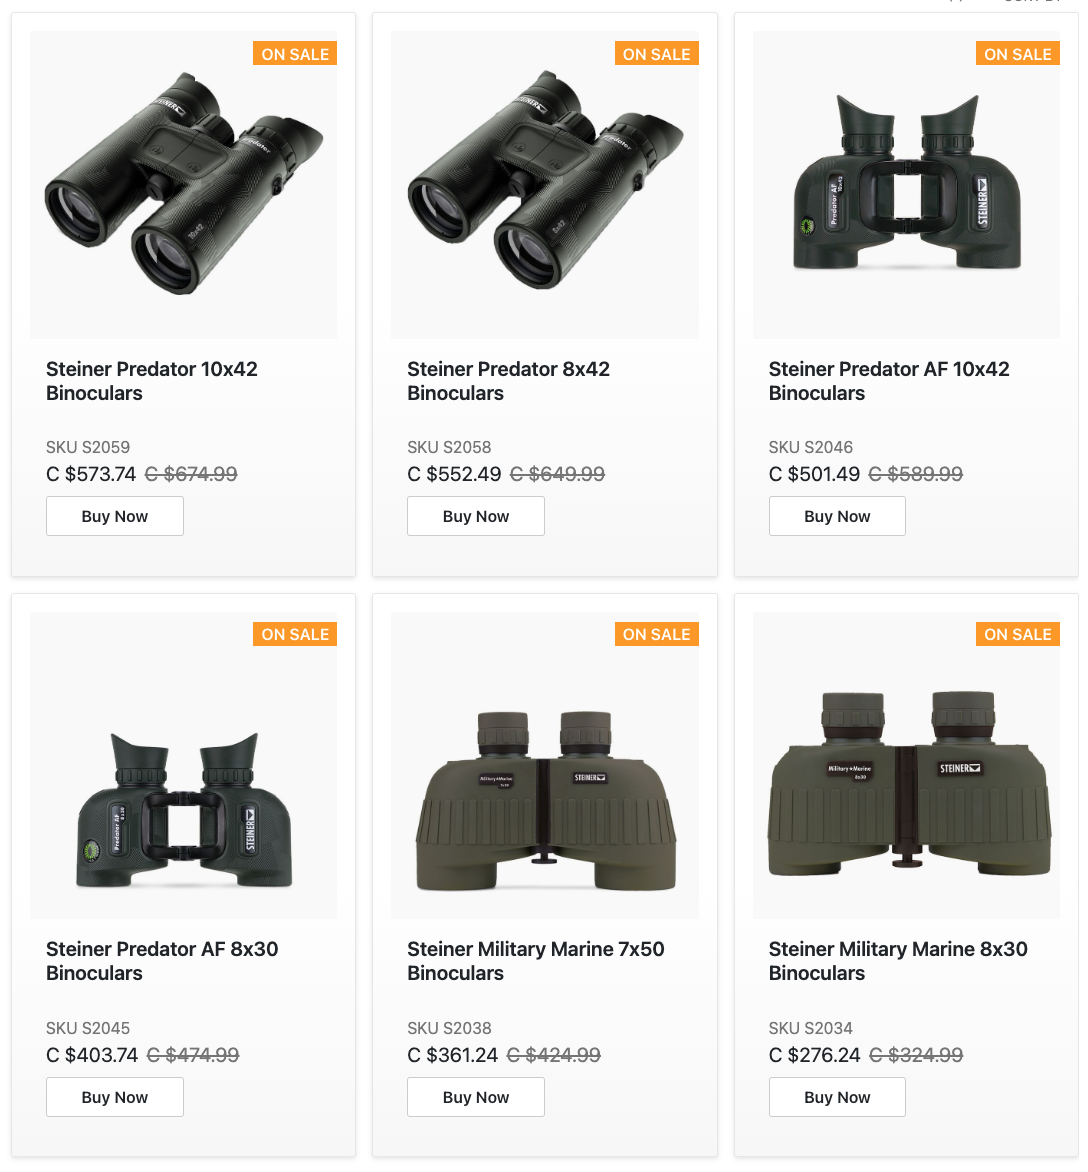Image resolution: width=1088 pixels, height=1172 pixels.
Task: Click Buy Now for Predator AF 10x42
Action: point(837,516)
